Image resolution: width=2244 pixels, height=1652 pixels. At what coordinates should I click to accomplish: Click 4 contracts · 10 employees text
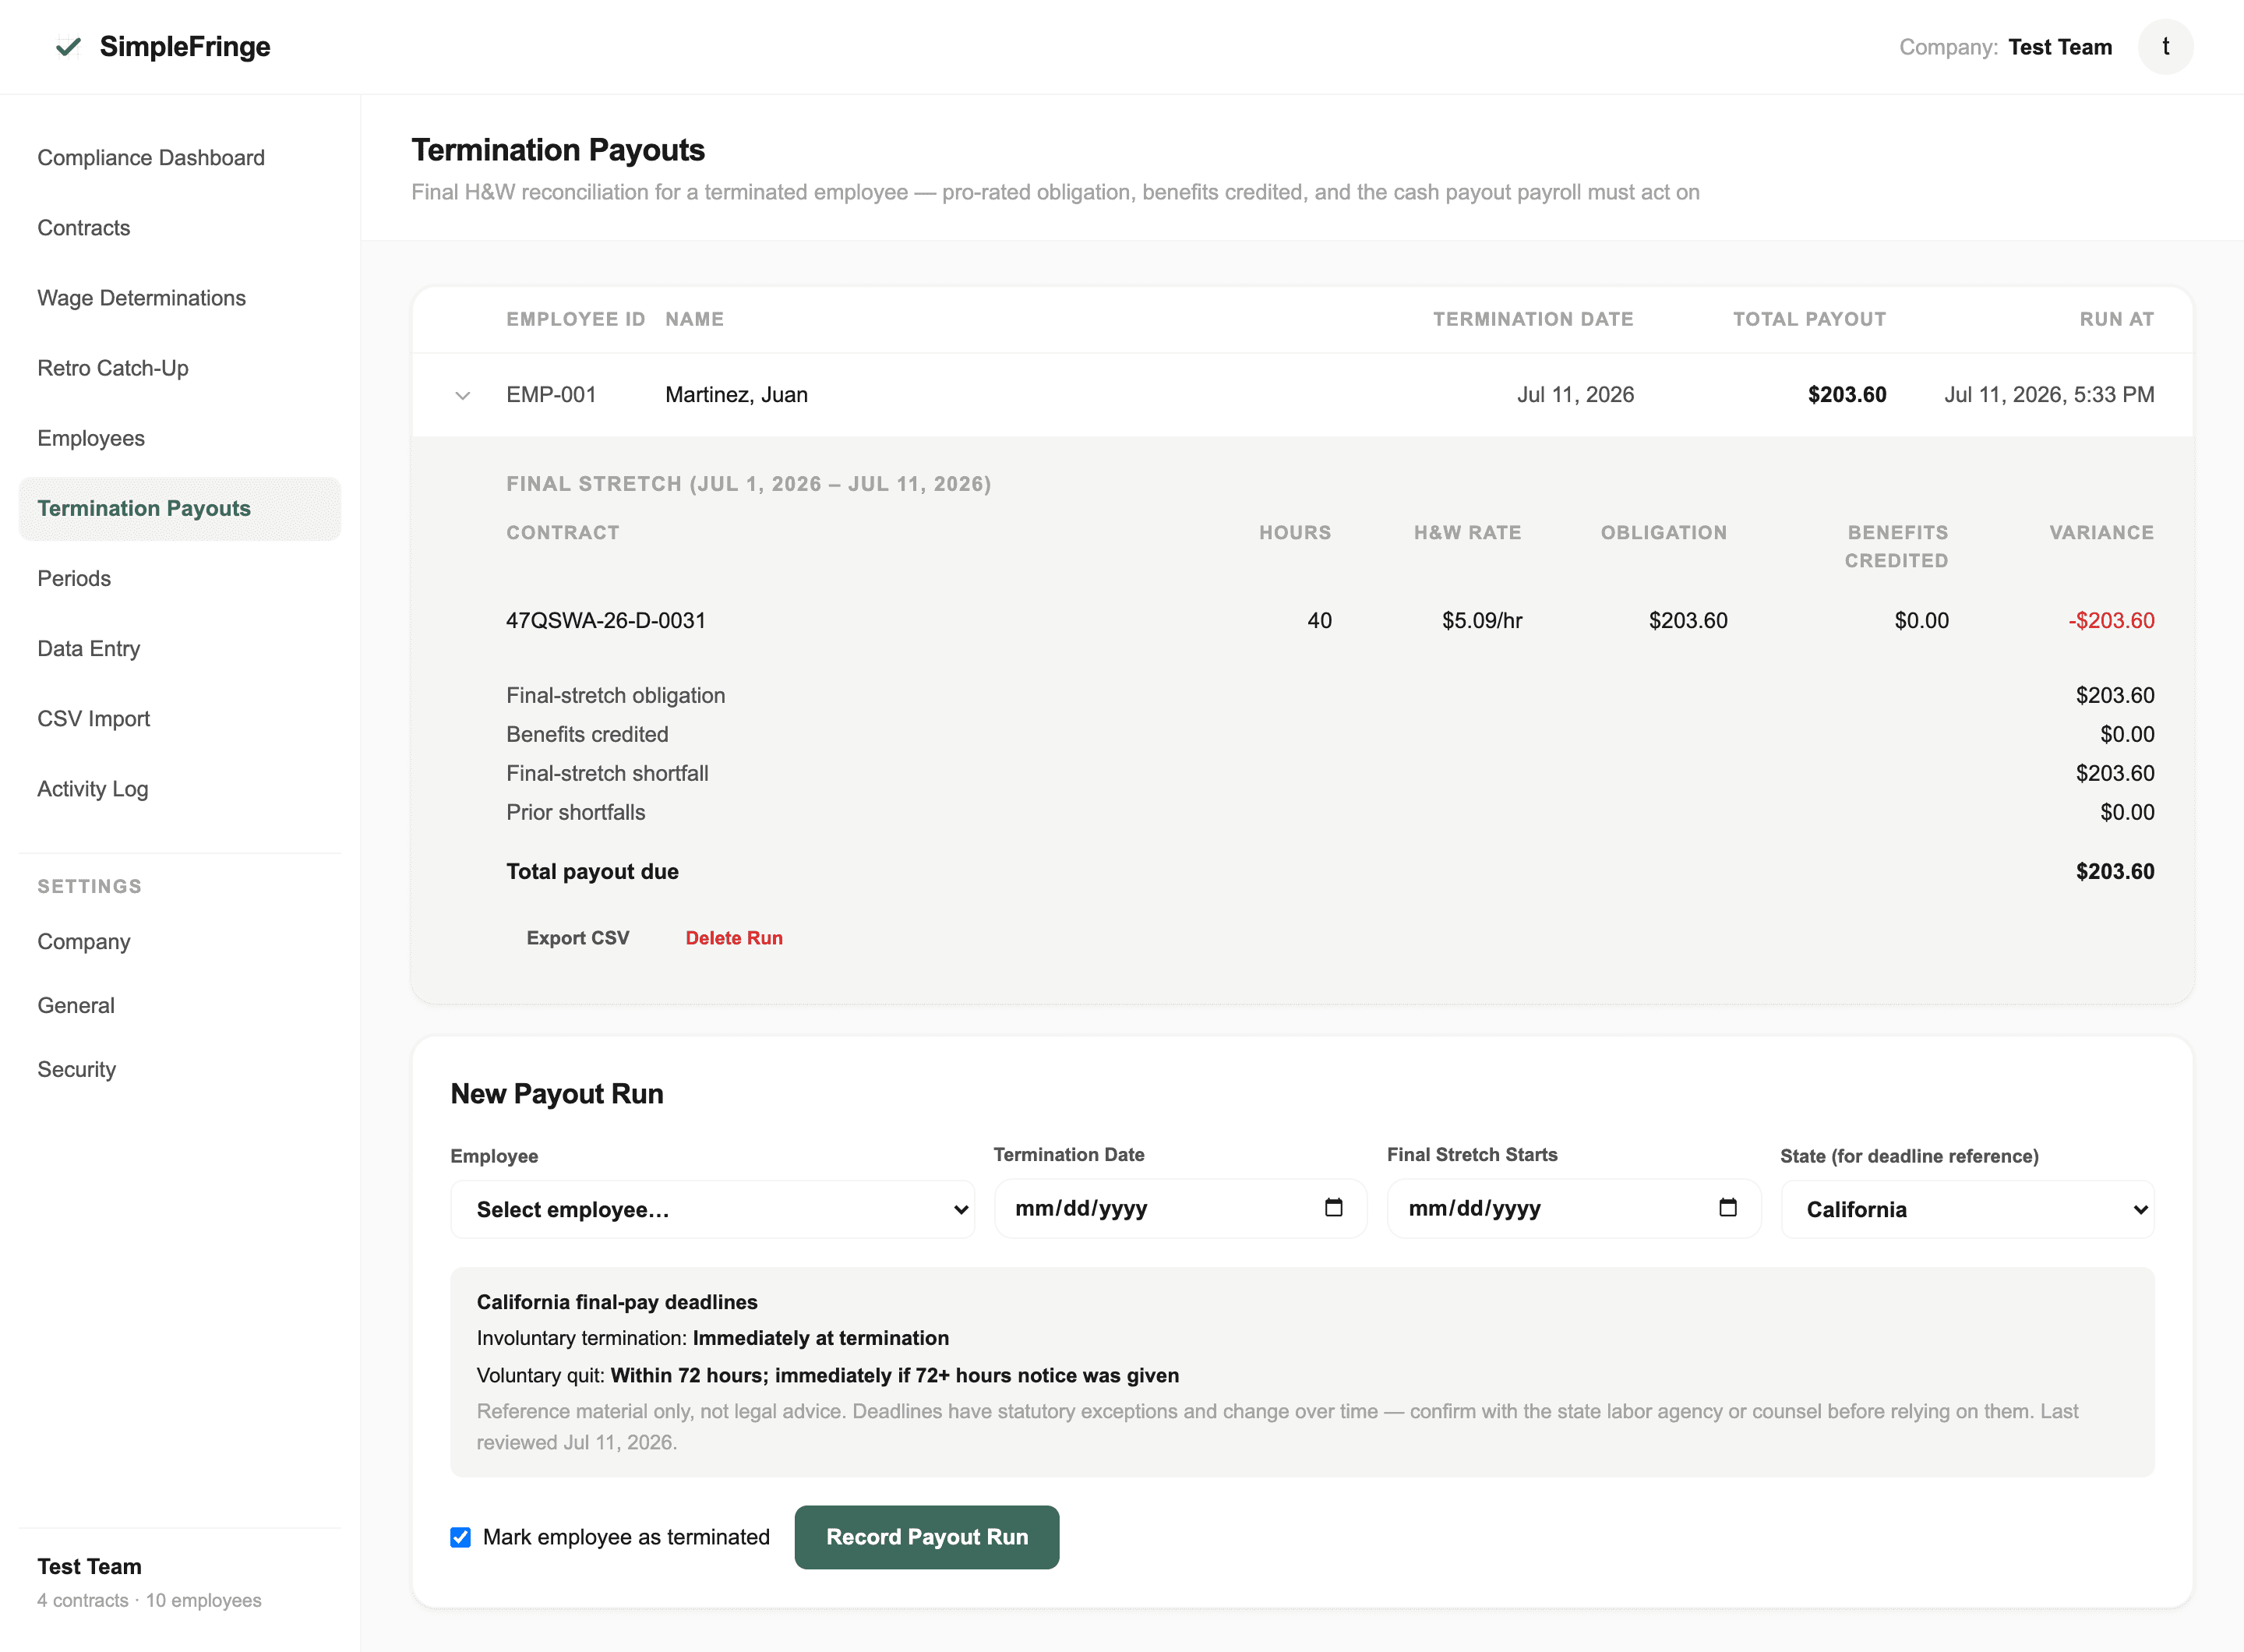point(149,1601)
